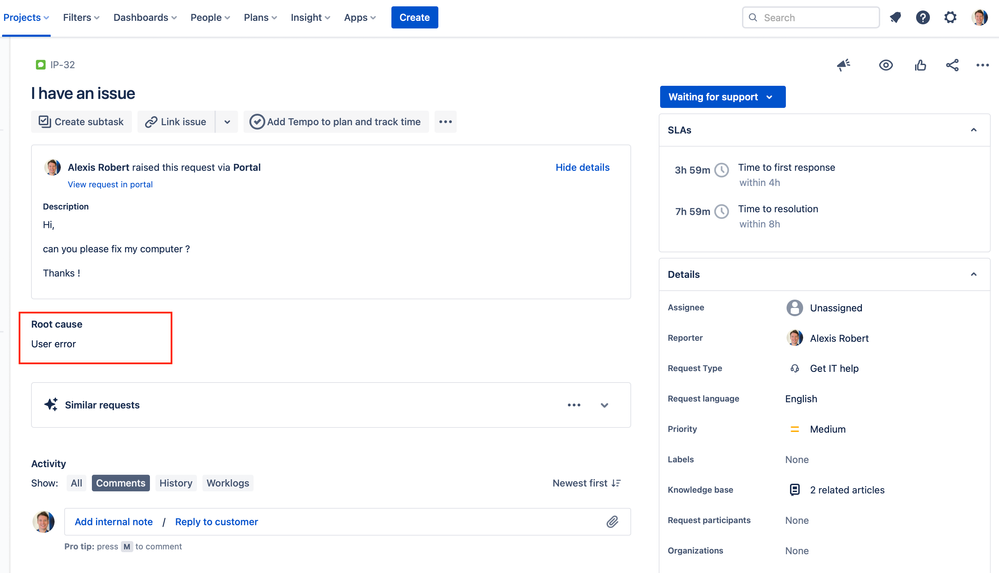Click the Hide details link

pos(582,168)
